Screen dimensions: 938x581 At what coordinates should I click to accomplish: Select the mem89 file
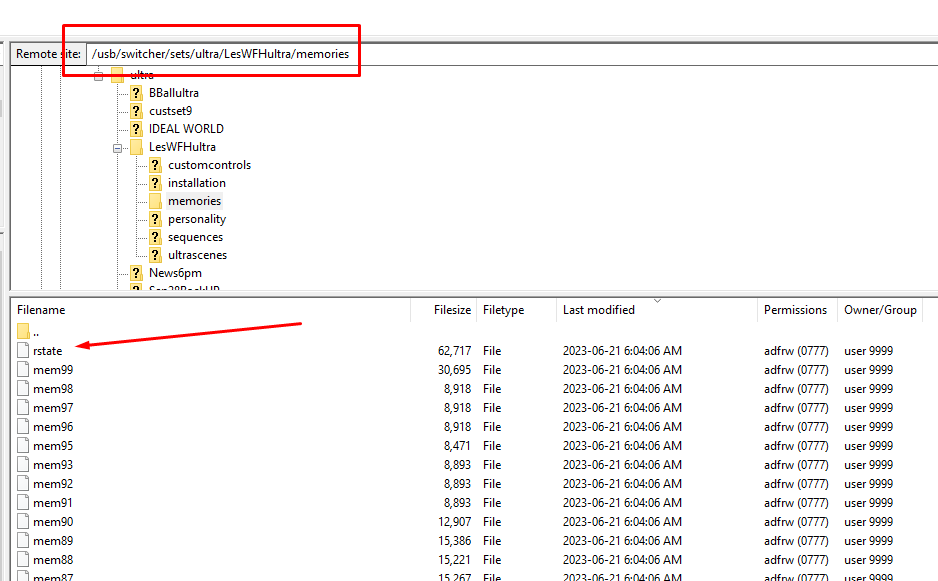(x=53, y=541)
